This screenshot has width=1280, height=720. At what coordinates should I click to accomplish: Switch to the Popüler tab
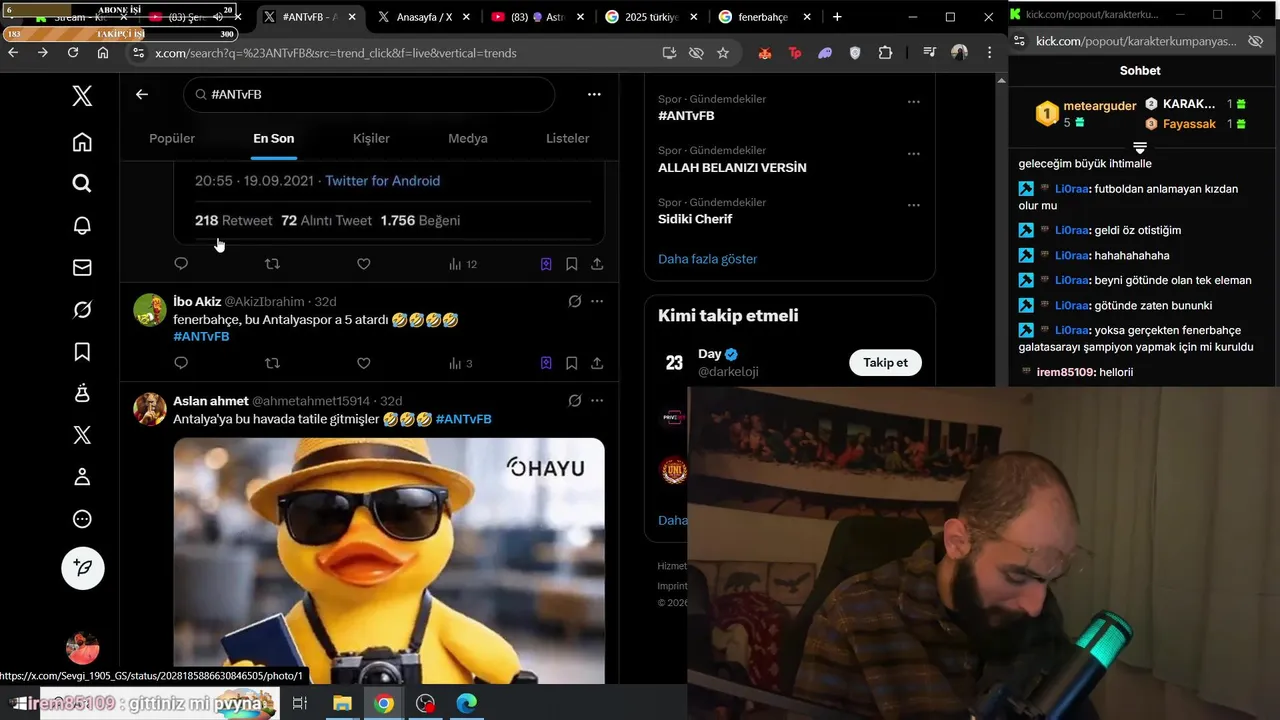172,138
